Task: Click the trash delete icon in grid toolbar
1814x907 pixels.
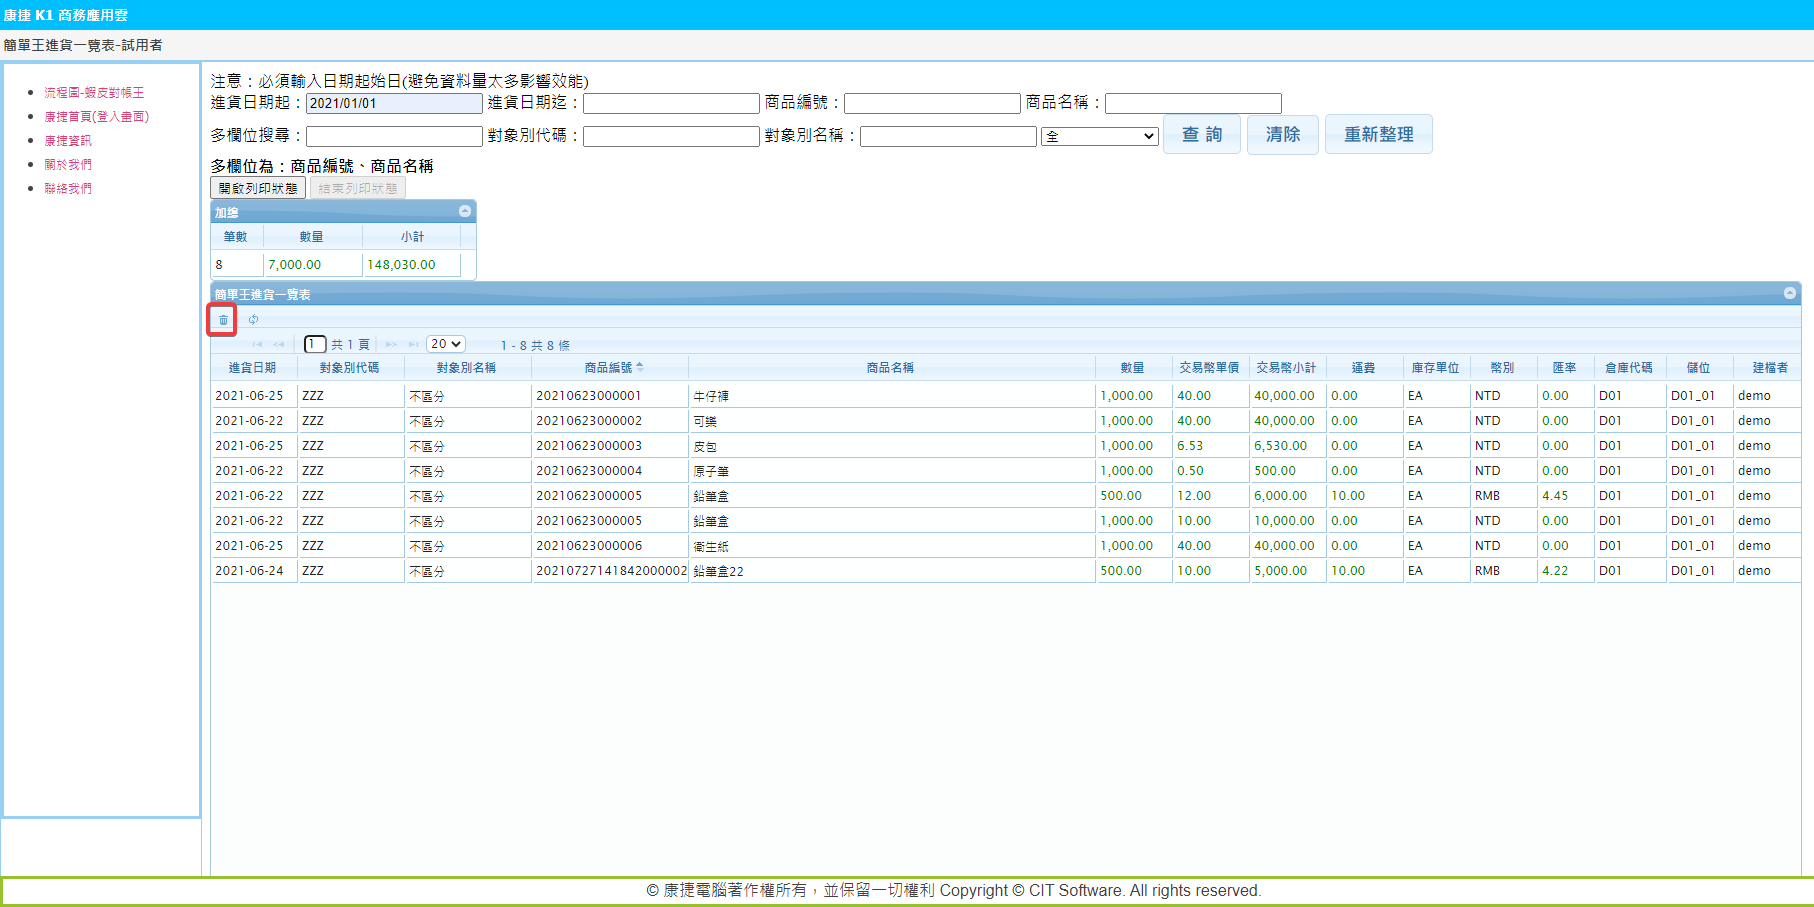Action: (223, 320)
